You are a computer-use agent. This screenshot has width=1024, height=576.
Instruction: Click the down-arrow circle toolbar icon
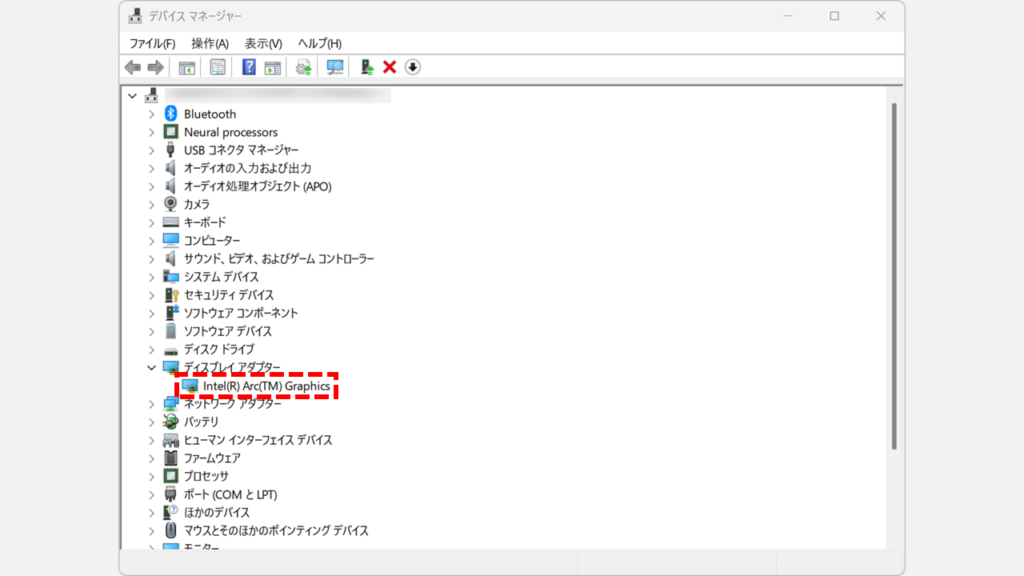click(x=413, y=67)
